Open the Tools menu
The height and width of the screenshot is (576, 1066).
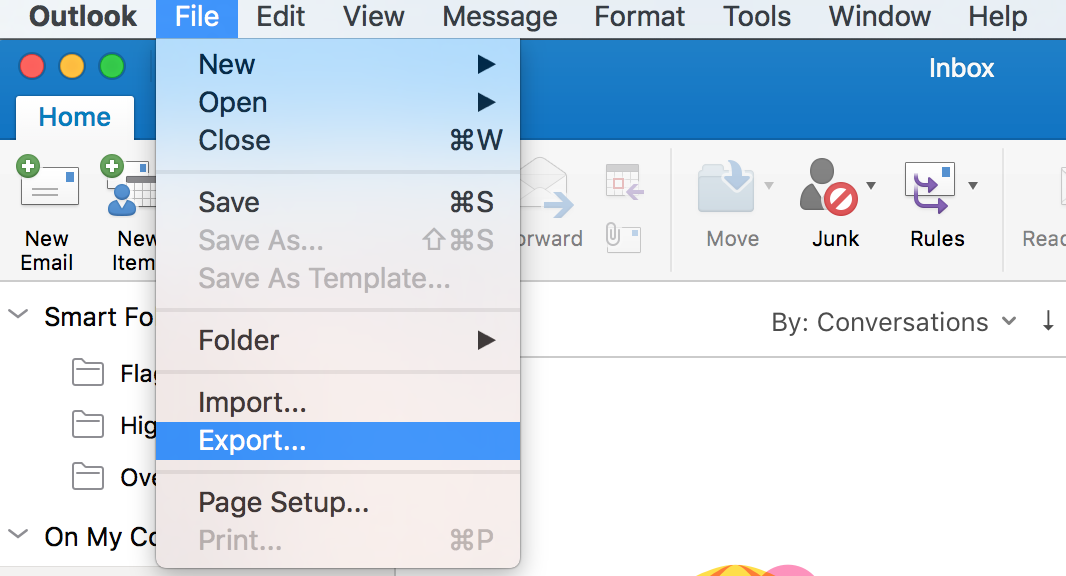[755, 16]
